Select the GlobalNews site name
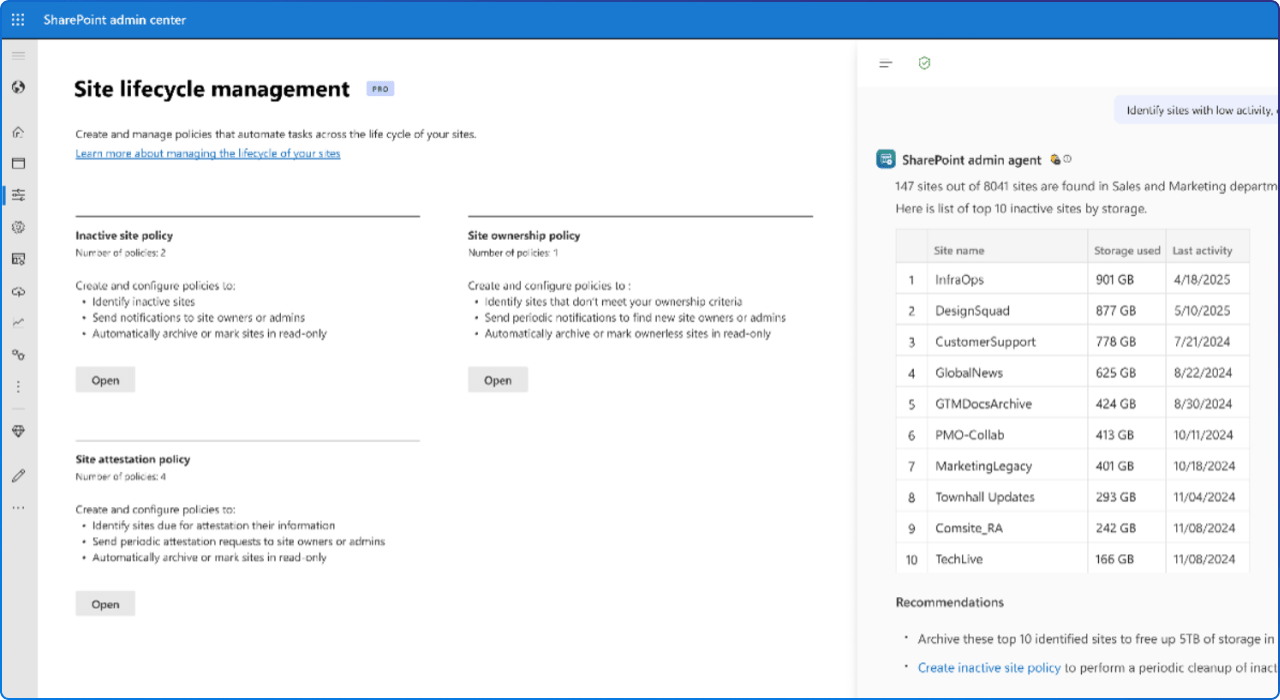Screen dimensions: 1280x700 coord(969,373)
